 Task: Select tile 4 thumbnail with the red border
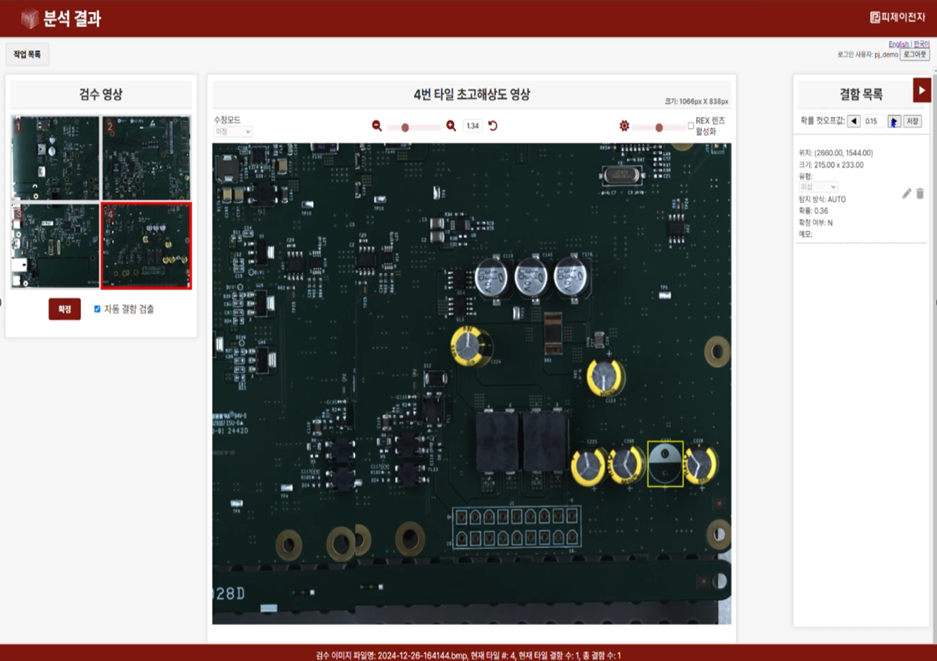coord(146,246)
